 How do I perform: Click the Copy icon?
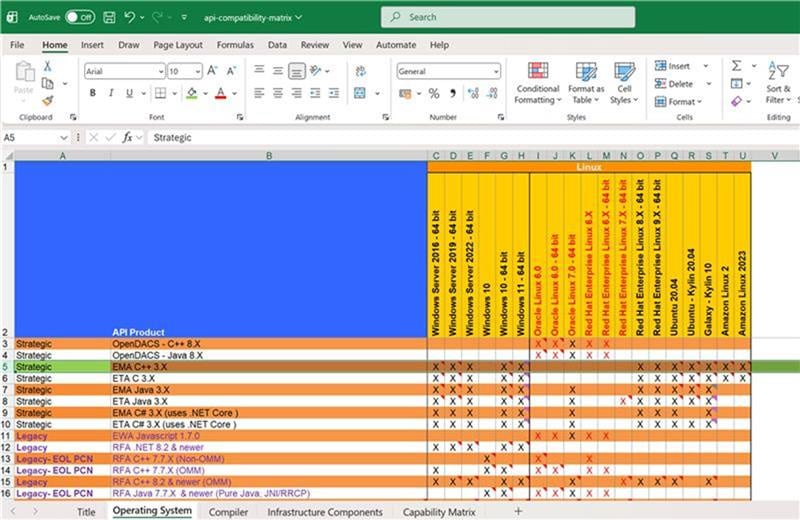click(47, 83)
